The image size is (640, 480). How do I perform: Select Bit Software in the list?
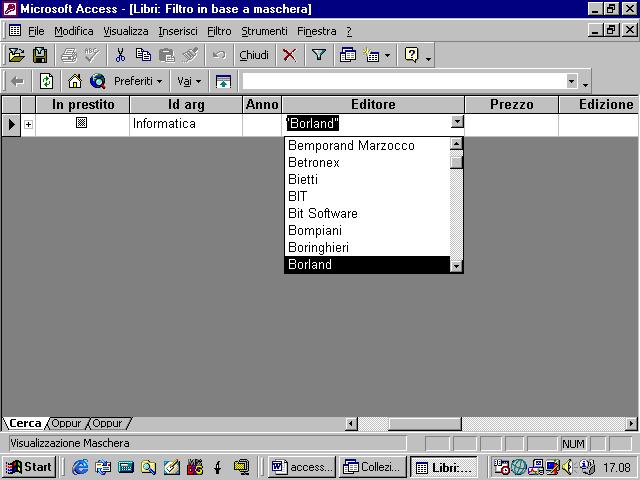click(367, 213)
